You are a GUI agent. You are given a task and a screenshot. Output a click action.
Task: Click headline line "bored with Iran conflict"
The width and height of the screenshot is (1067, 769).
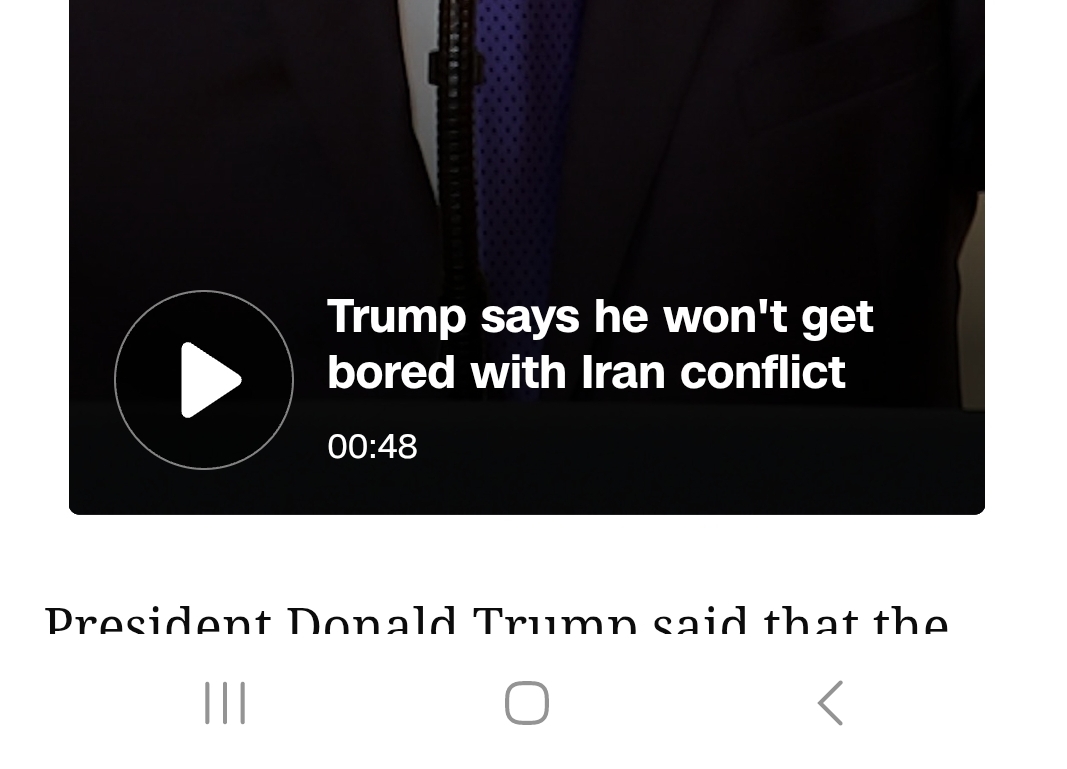(587, 373)
